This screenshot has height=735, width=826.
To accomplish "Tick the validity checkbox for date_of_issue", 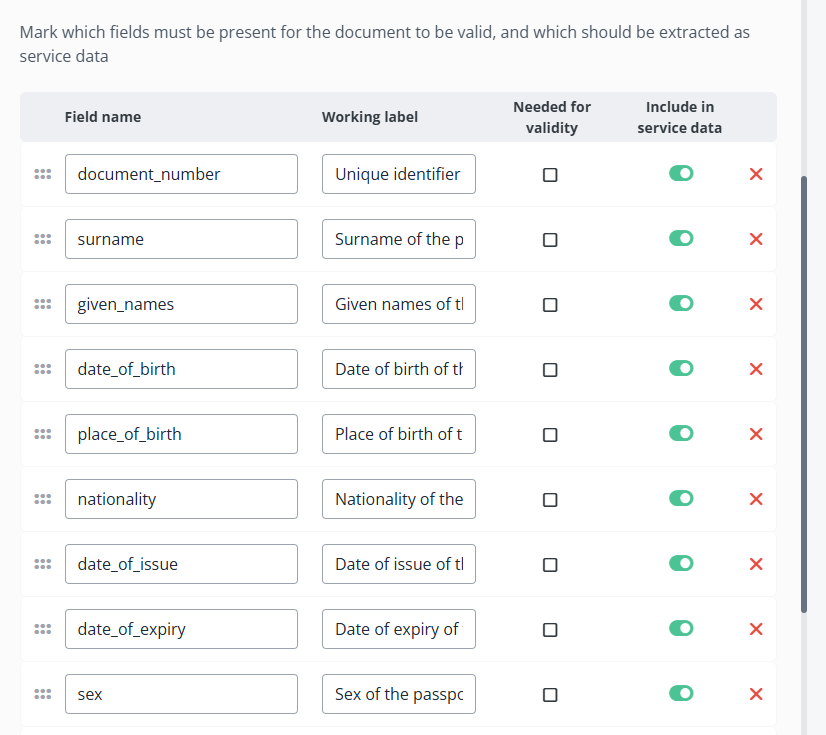I will point(550,565).
